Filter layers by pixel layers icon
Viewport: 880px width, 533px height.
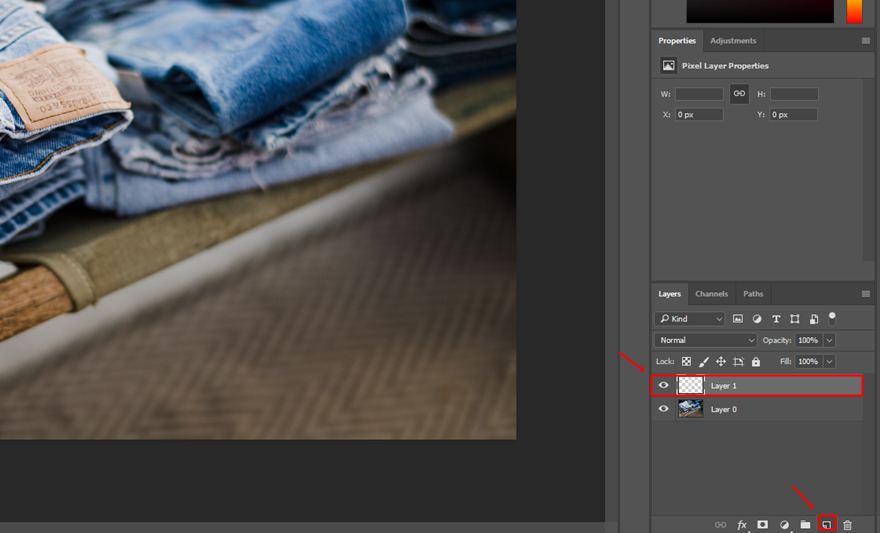738,319
